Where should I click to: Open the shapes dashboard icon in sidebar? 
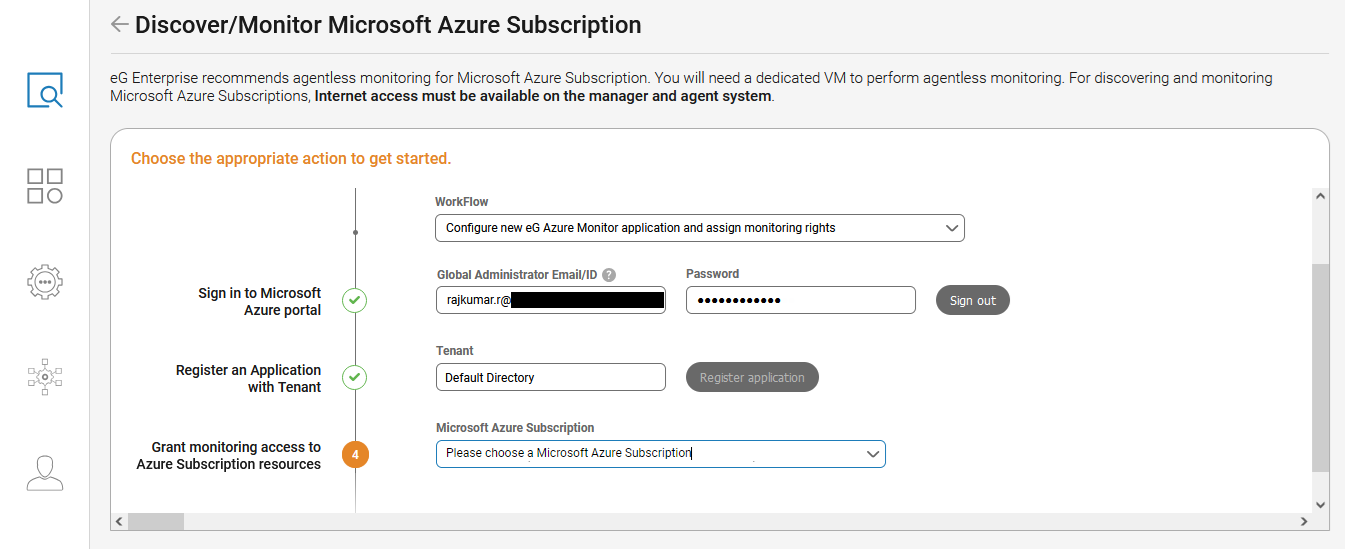(45, 186)
